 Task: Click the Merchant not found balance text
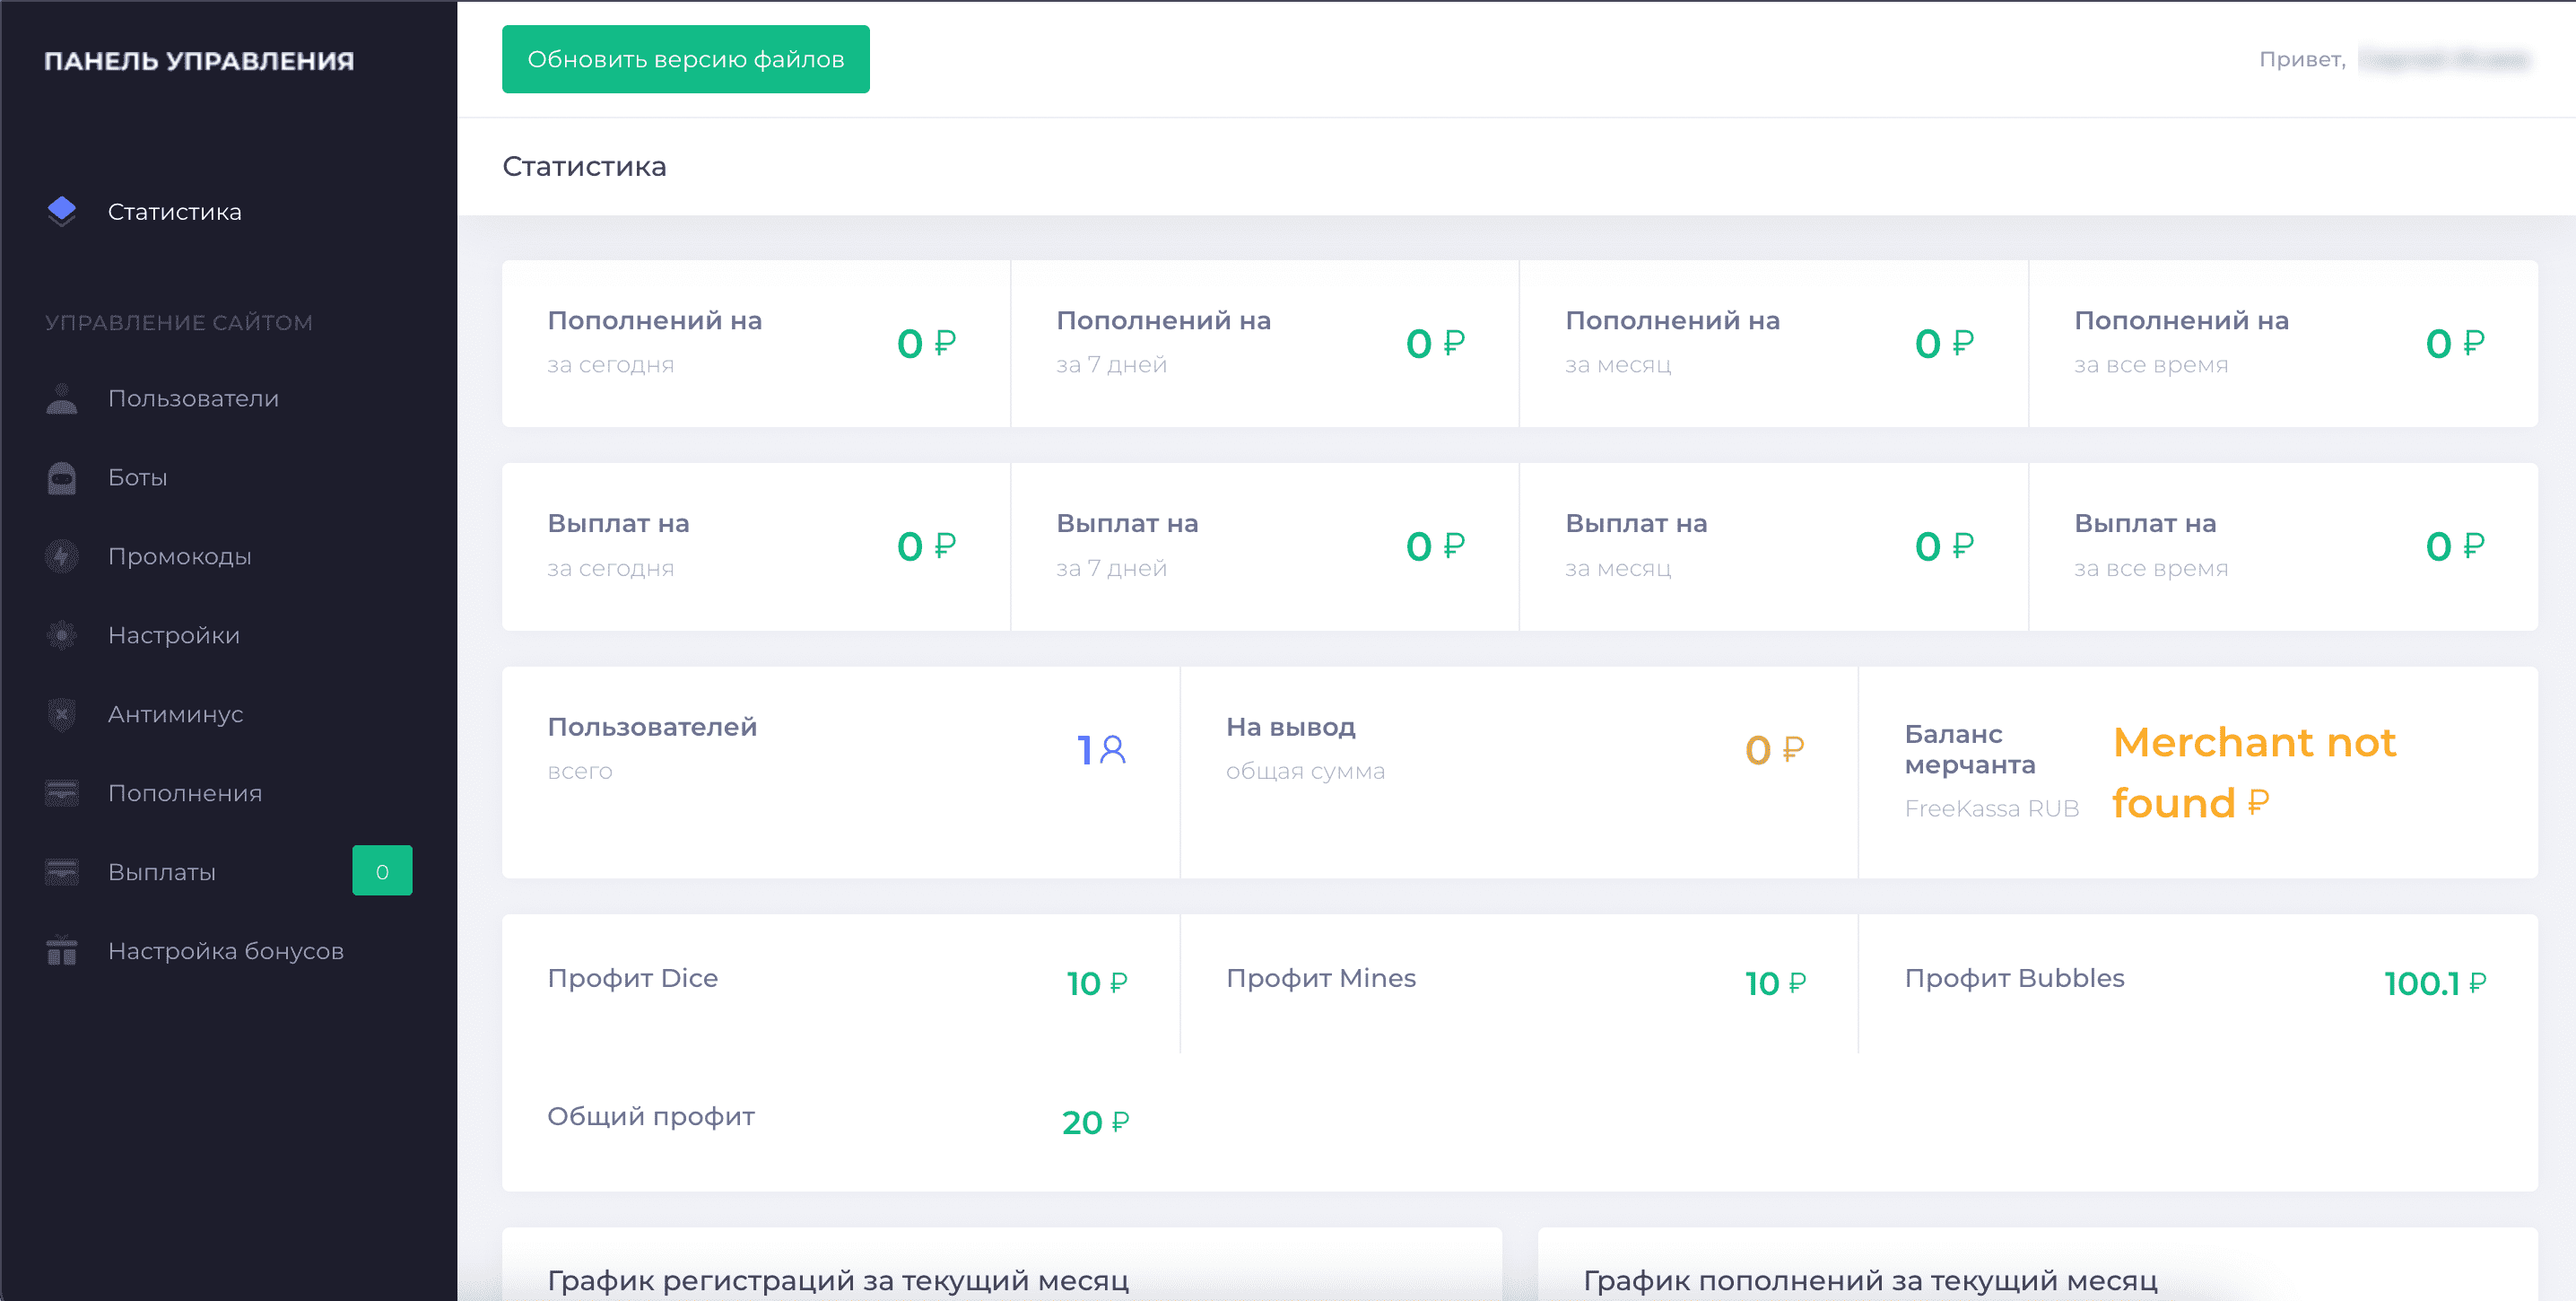tap(2254, 772)
